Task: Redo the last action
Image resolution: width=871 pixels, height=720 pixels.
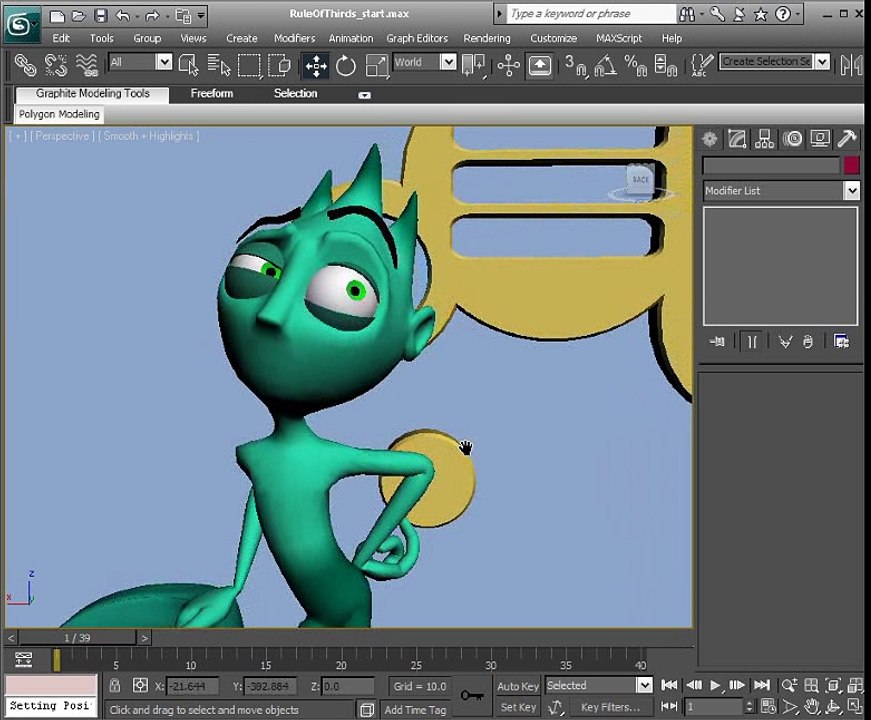Action: click(x=152, y=16)
